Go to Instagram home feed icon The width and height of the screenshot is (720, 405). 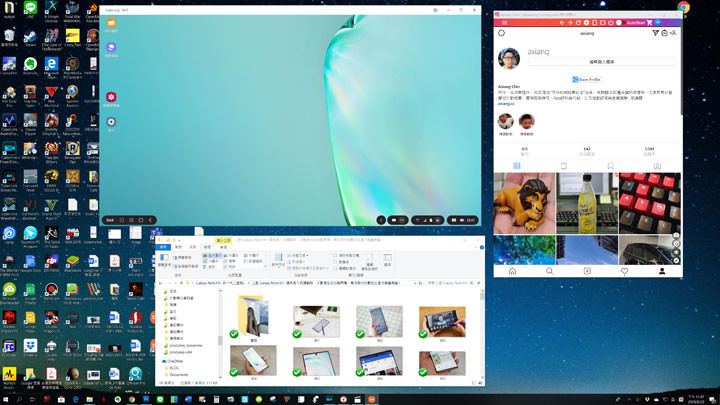click(x=512, y=271)
